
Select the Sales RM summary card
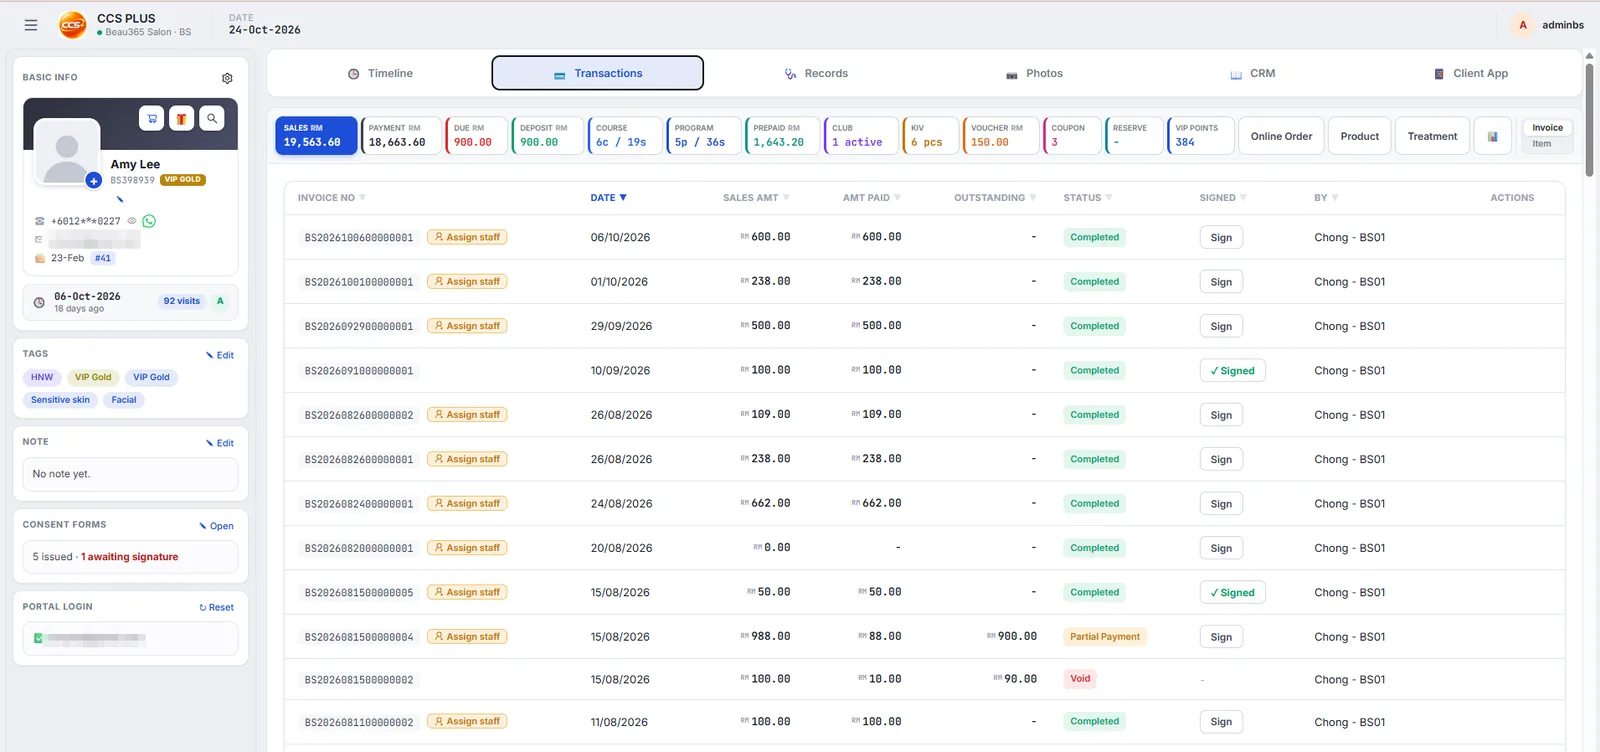(316, 136)
